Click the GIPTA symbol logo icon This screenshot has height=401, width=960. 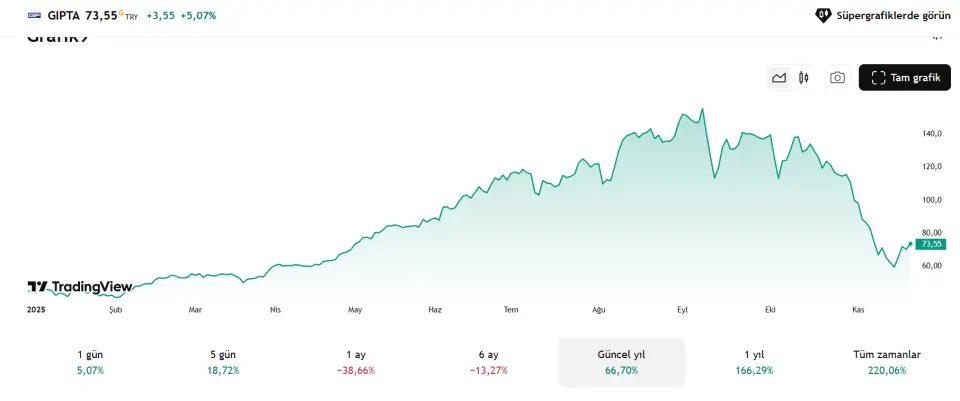pos(34,16)
